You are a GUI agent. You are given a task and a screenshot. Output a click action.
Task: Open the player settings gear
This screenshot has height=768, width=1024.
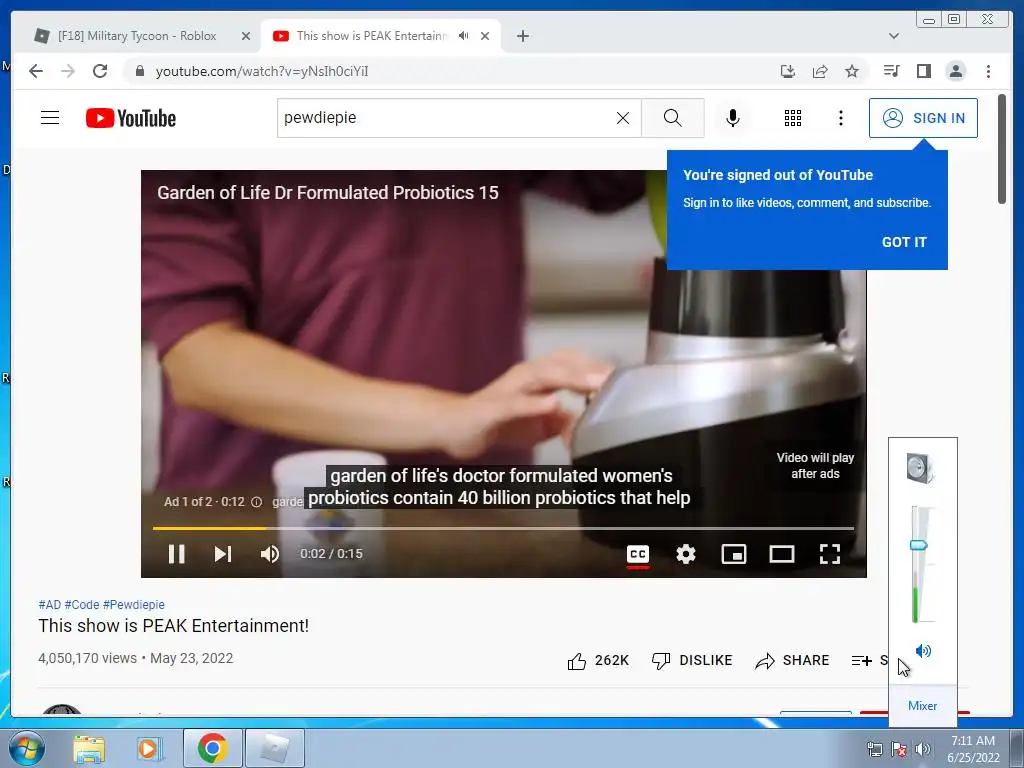pyautogui.click(x=686, y=554)
